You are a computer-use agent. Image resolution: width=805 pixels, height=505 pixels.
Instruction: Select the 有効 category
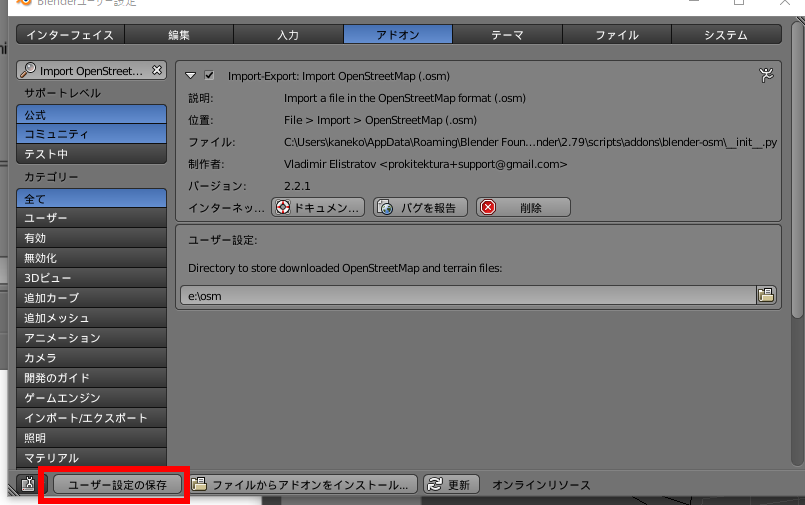[x=91, y=238]
